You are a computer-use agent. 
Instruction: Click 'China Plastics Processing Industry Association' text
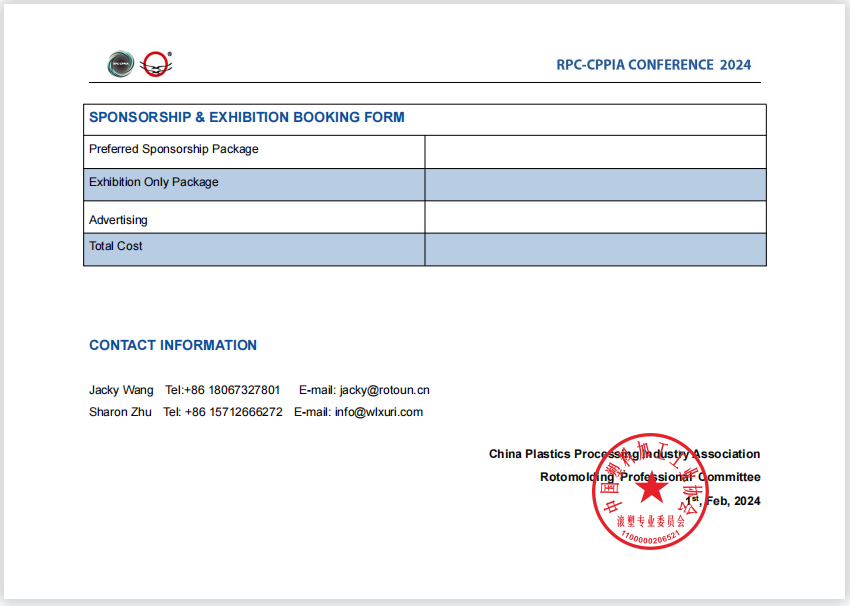pos(624,454)
